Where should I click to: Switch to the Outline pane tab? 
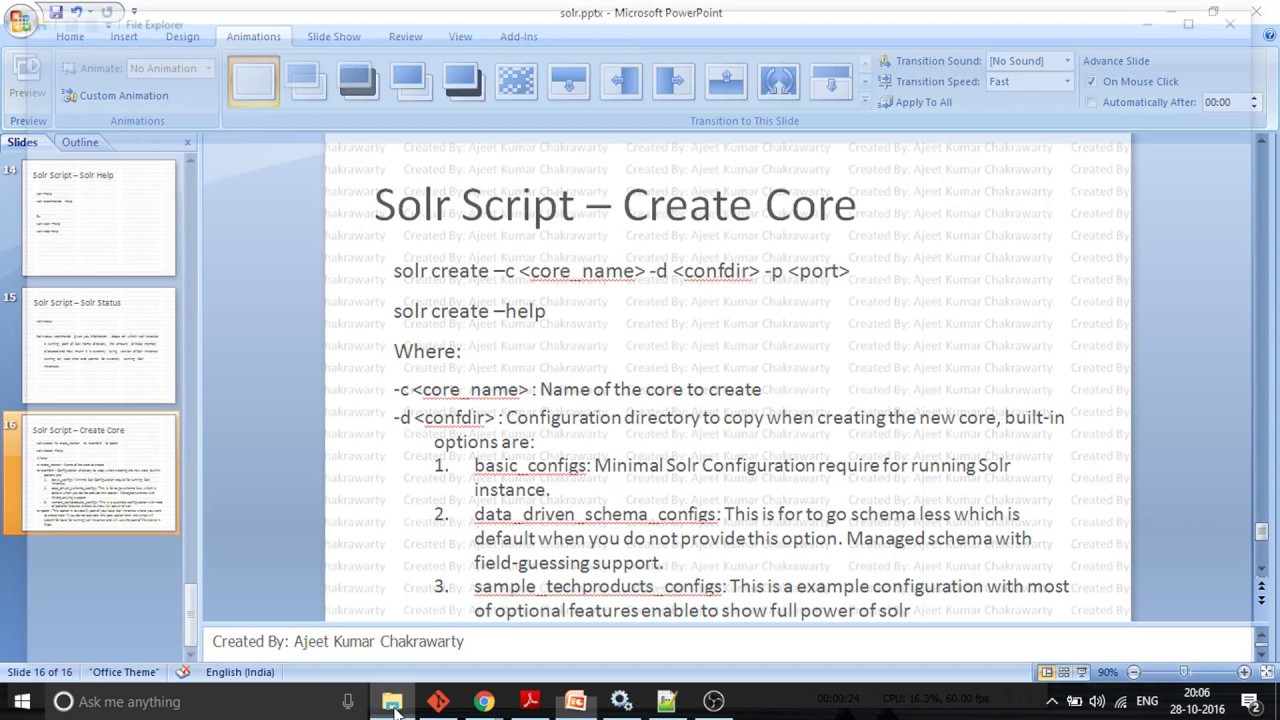coord(80,142)
